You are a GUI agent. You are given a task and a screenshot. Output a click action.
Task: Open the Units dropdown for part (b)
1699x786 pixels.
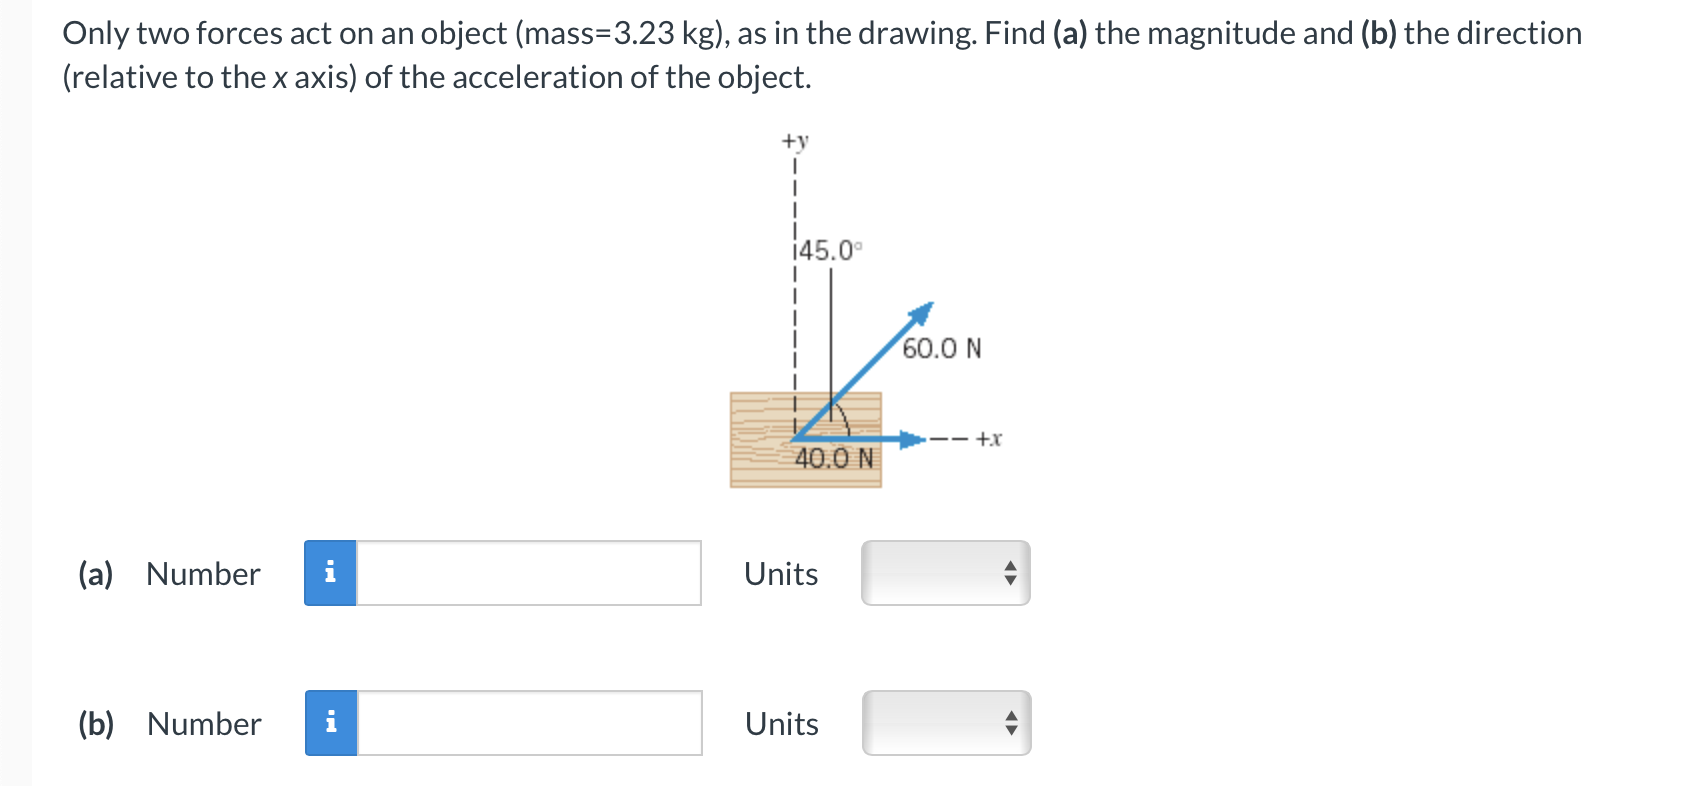(x=945, y=723)
